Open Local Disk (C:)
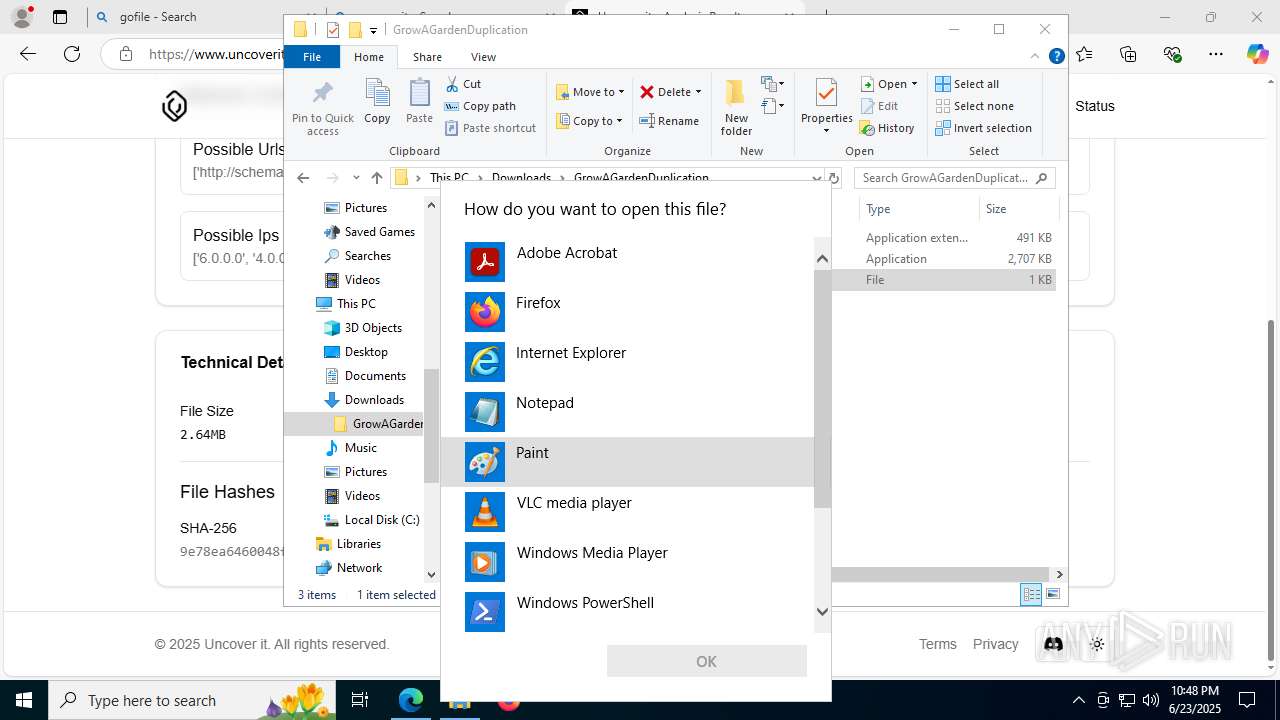Screen dimensions: 1280x720 (371, 519)
